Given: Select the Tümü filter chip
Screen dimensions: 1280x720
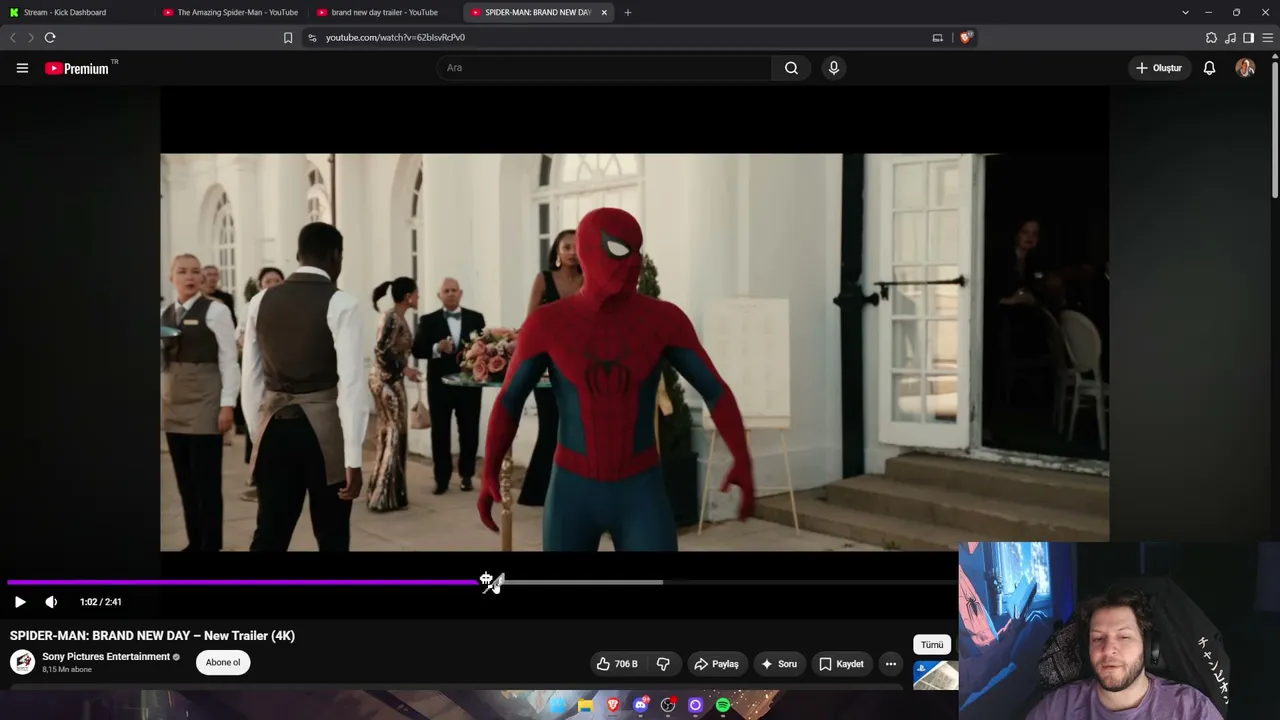Looking at the screenshot, I should [932, 645].
